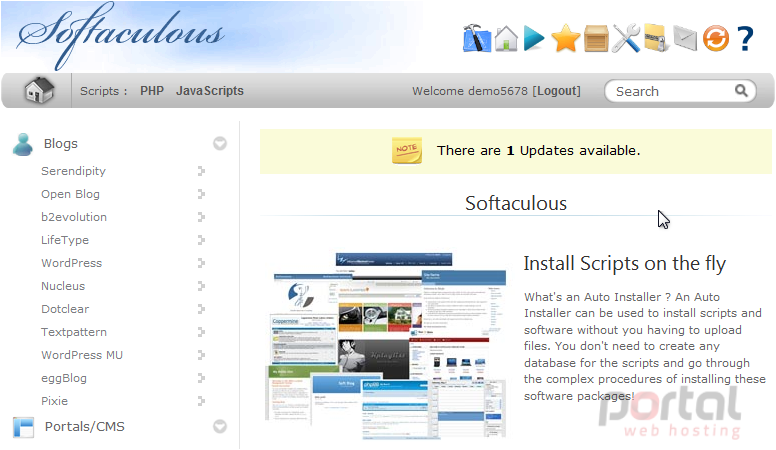Select PHP scripts in the navigation bar
Screen dimensions: 776x450
pos(151,91)
